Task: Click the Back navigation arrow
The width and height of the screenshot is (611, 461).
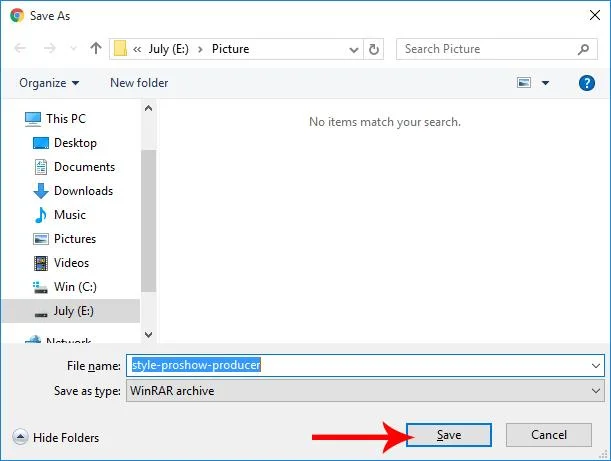Action: click(x=22, y=49)
